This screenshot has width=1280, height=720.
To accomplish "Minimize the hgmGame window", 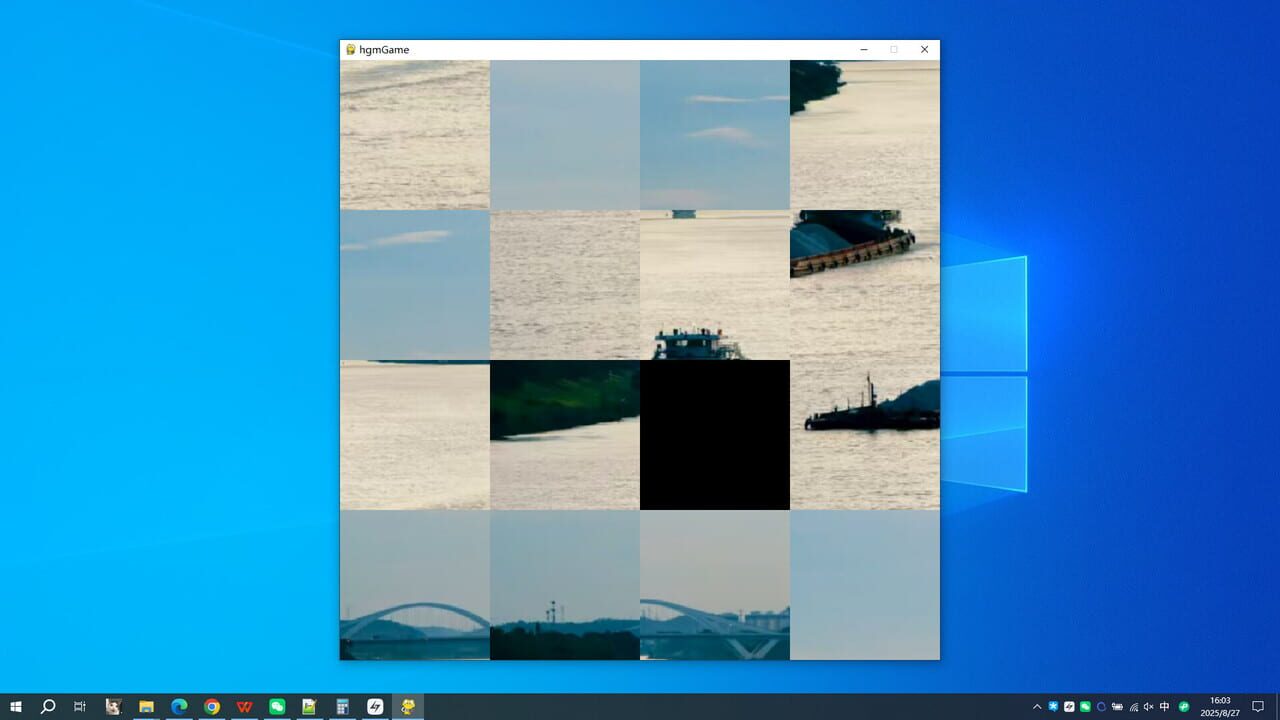I will coord(864,50).
